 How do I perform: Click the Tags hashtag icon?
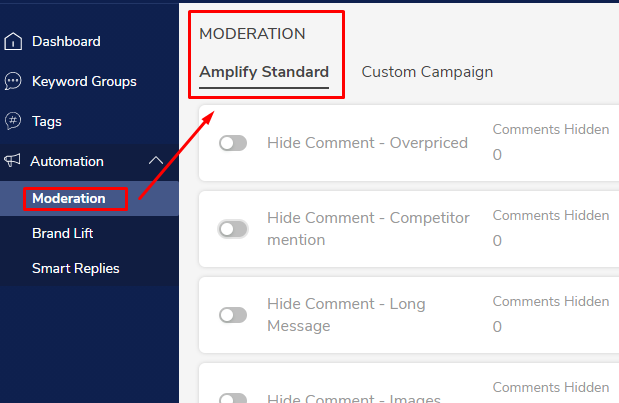pos(13,121)
